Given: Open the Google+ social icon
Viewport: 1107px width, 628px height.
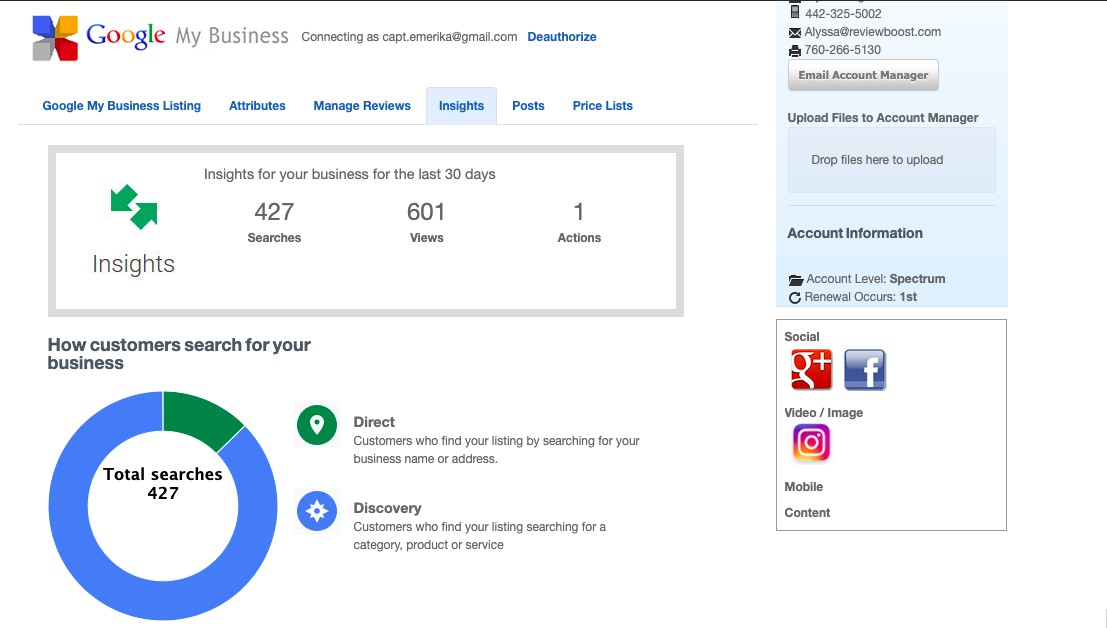Looking at the screenshot, I should pyautogui.click(x=811, y=369).
